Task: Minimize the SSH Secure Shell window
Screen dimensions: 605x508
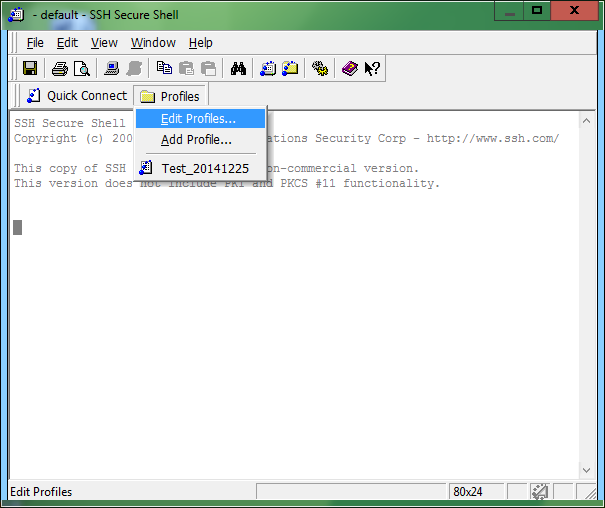Action: click(509, 11)
